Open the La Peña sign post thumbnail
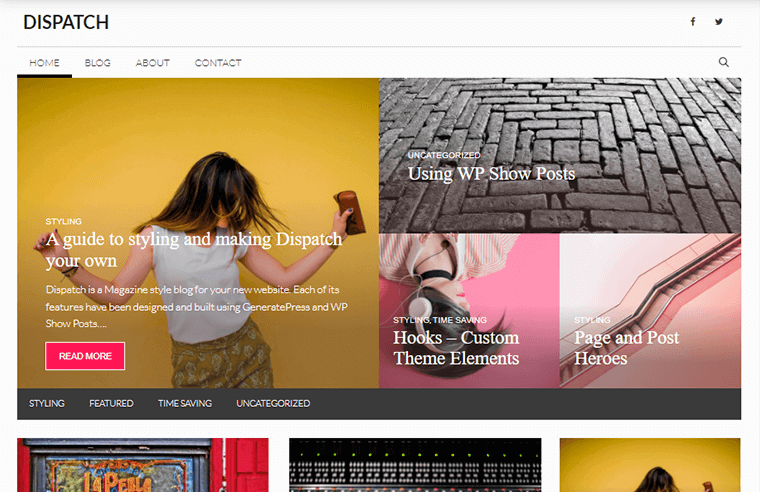This screenshot has width=760, height=492. [x=143, y=465]
